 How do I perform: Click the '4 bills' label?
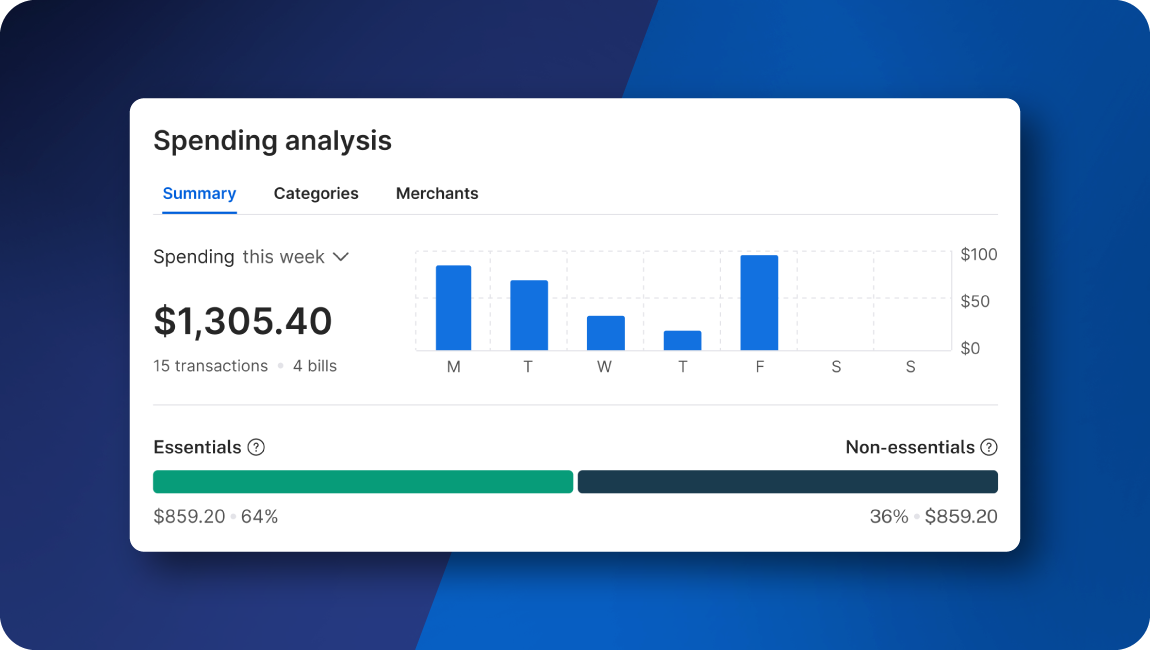317,366
